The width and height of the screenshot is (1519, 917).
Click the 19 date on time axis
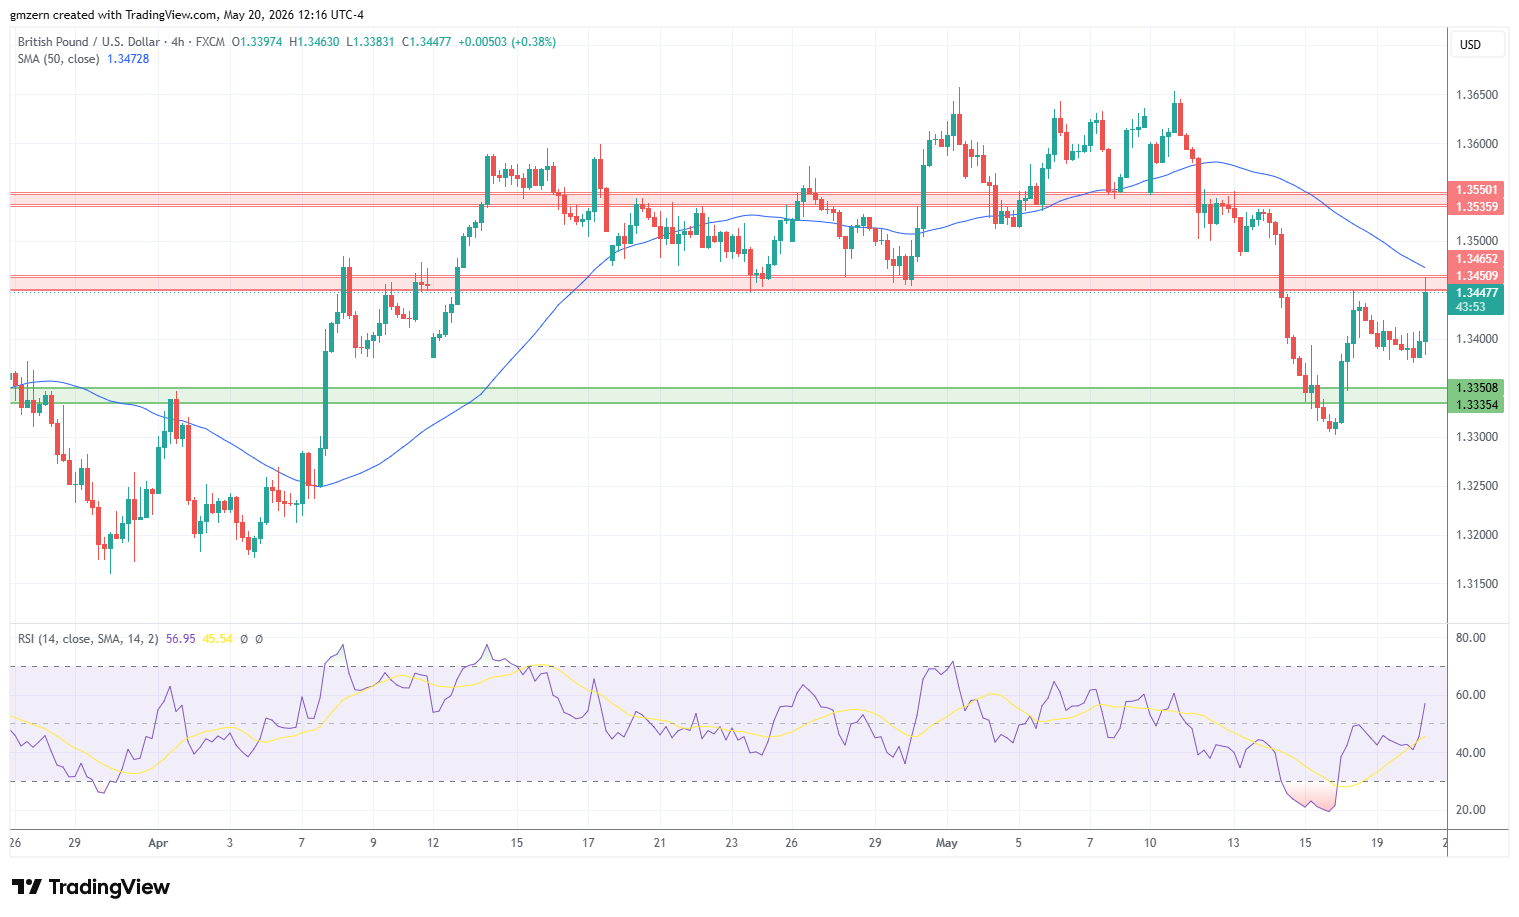pos(1377,843)
